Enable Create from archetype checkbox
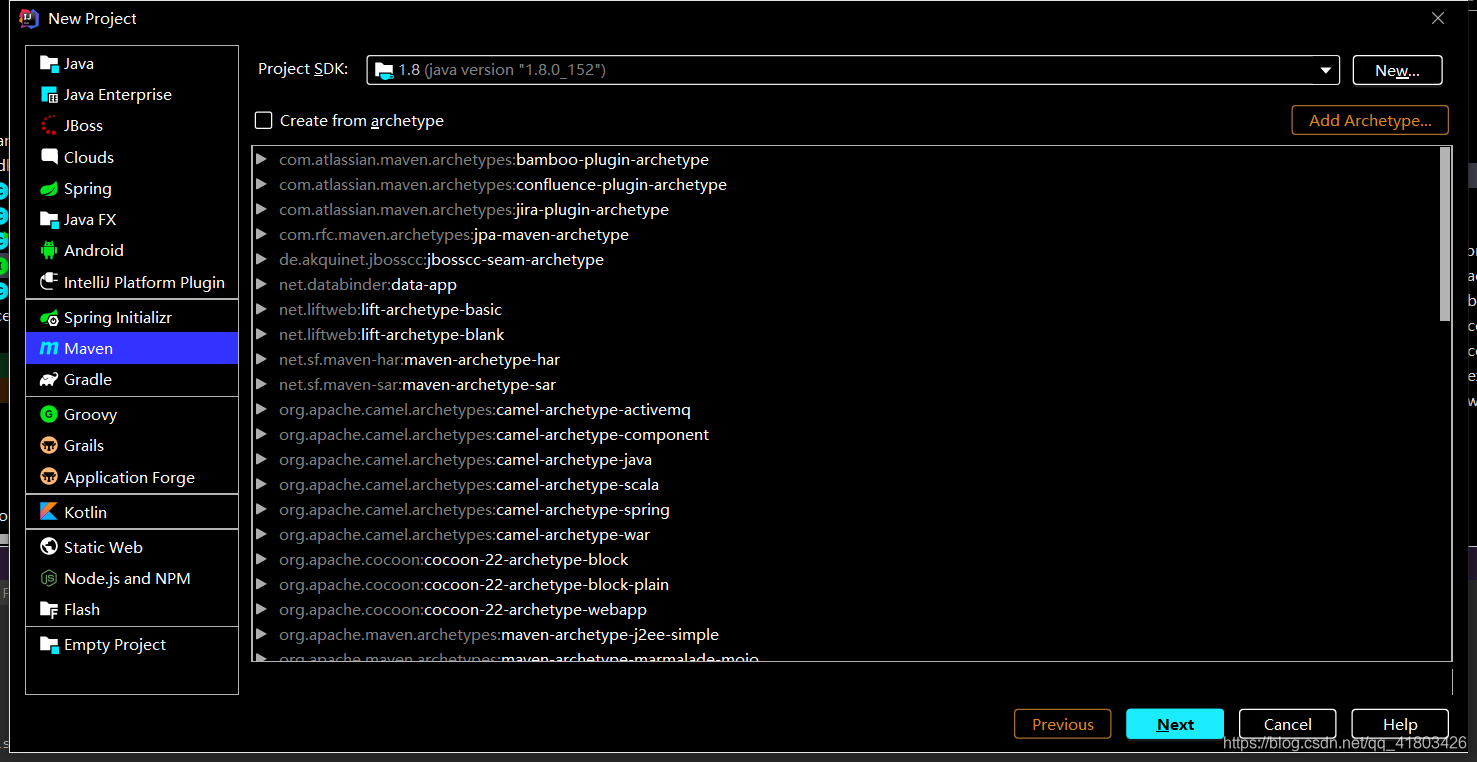This screenshot has width=1477, height=762. point(264,121)
